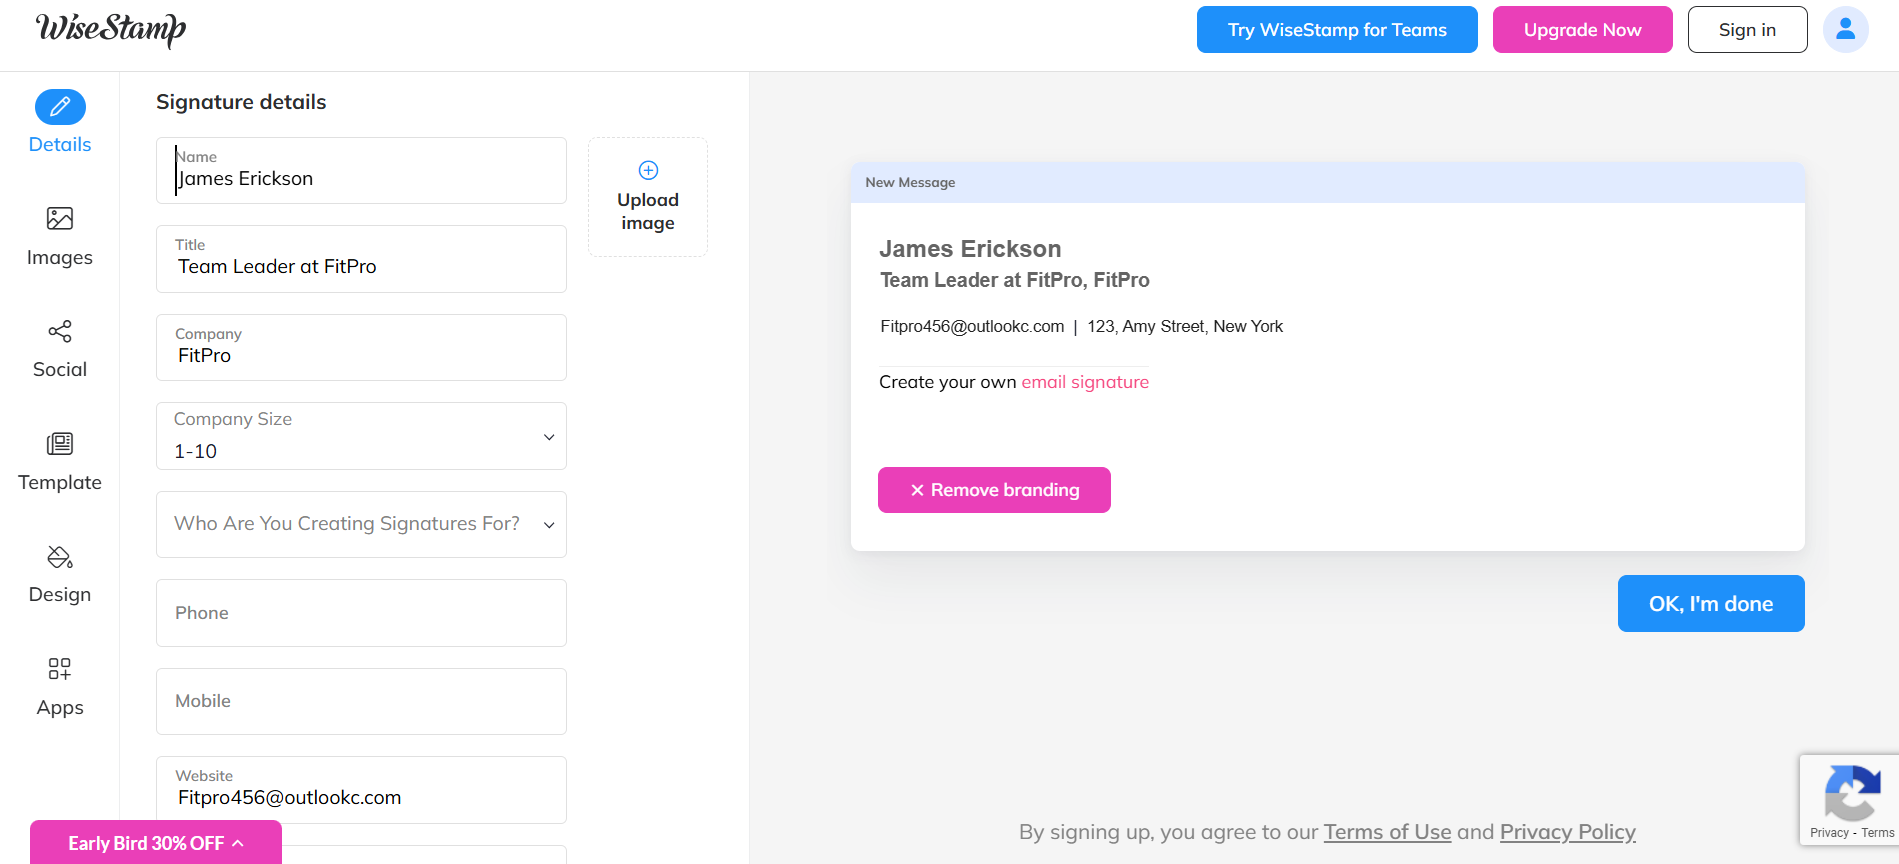Click the reCAPTCHA Terms link

coord(1877,833)
